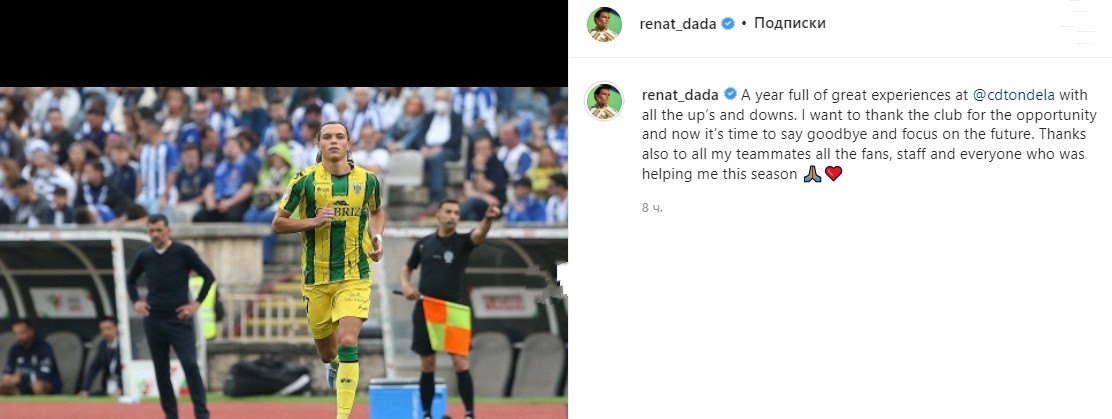Click the coach standing in dark clothing

pos(170,316)
